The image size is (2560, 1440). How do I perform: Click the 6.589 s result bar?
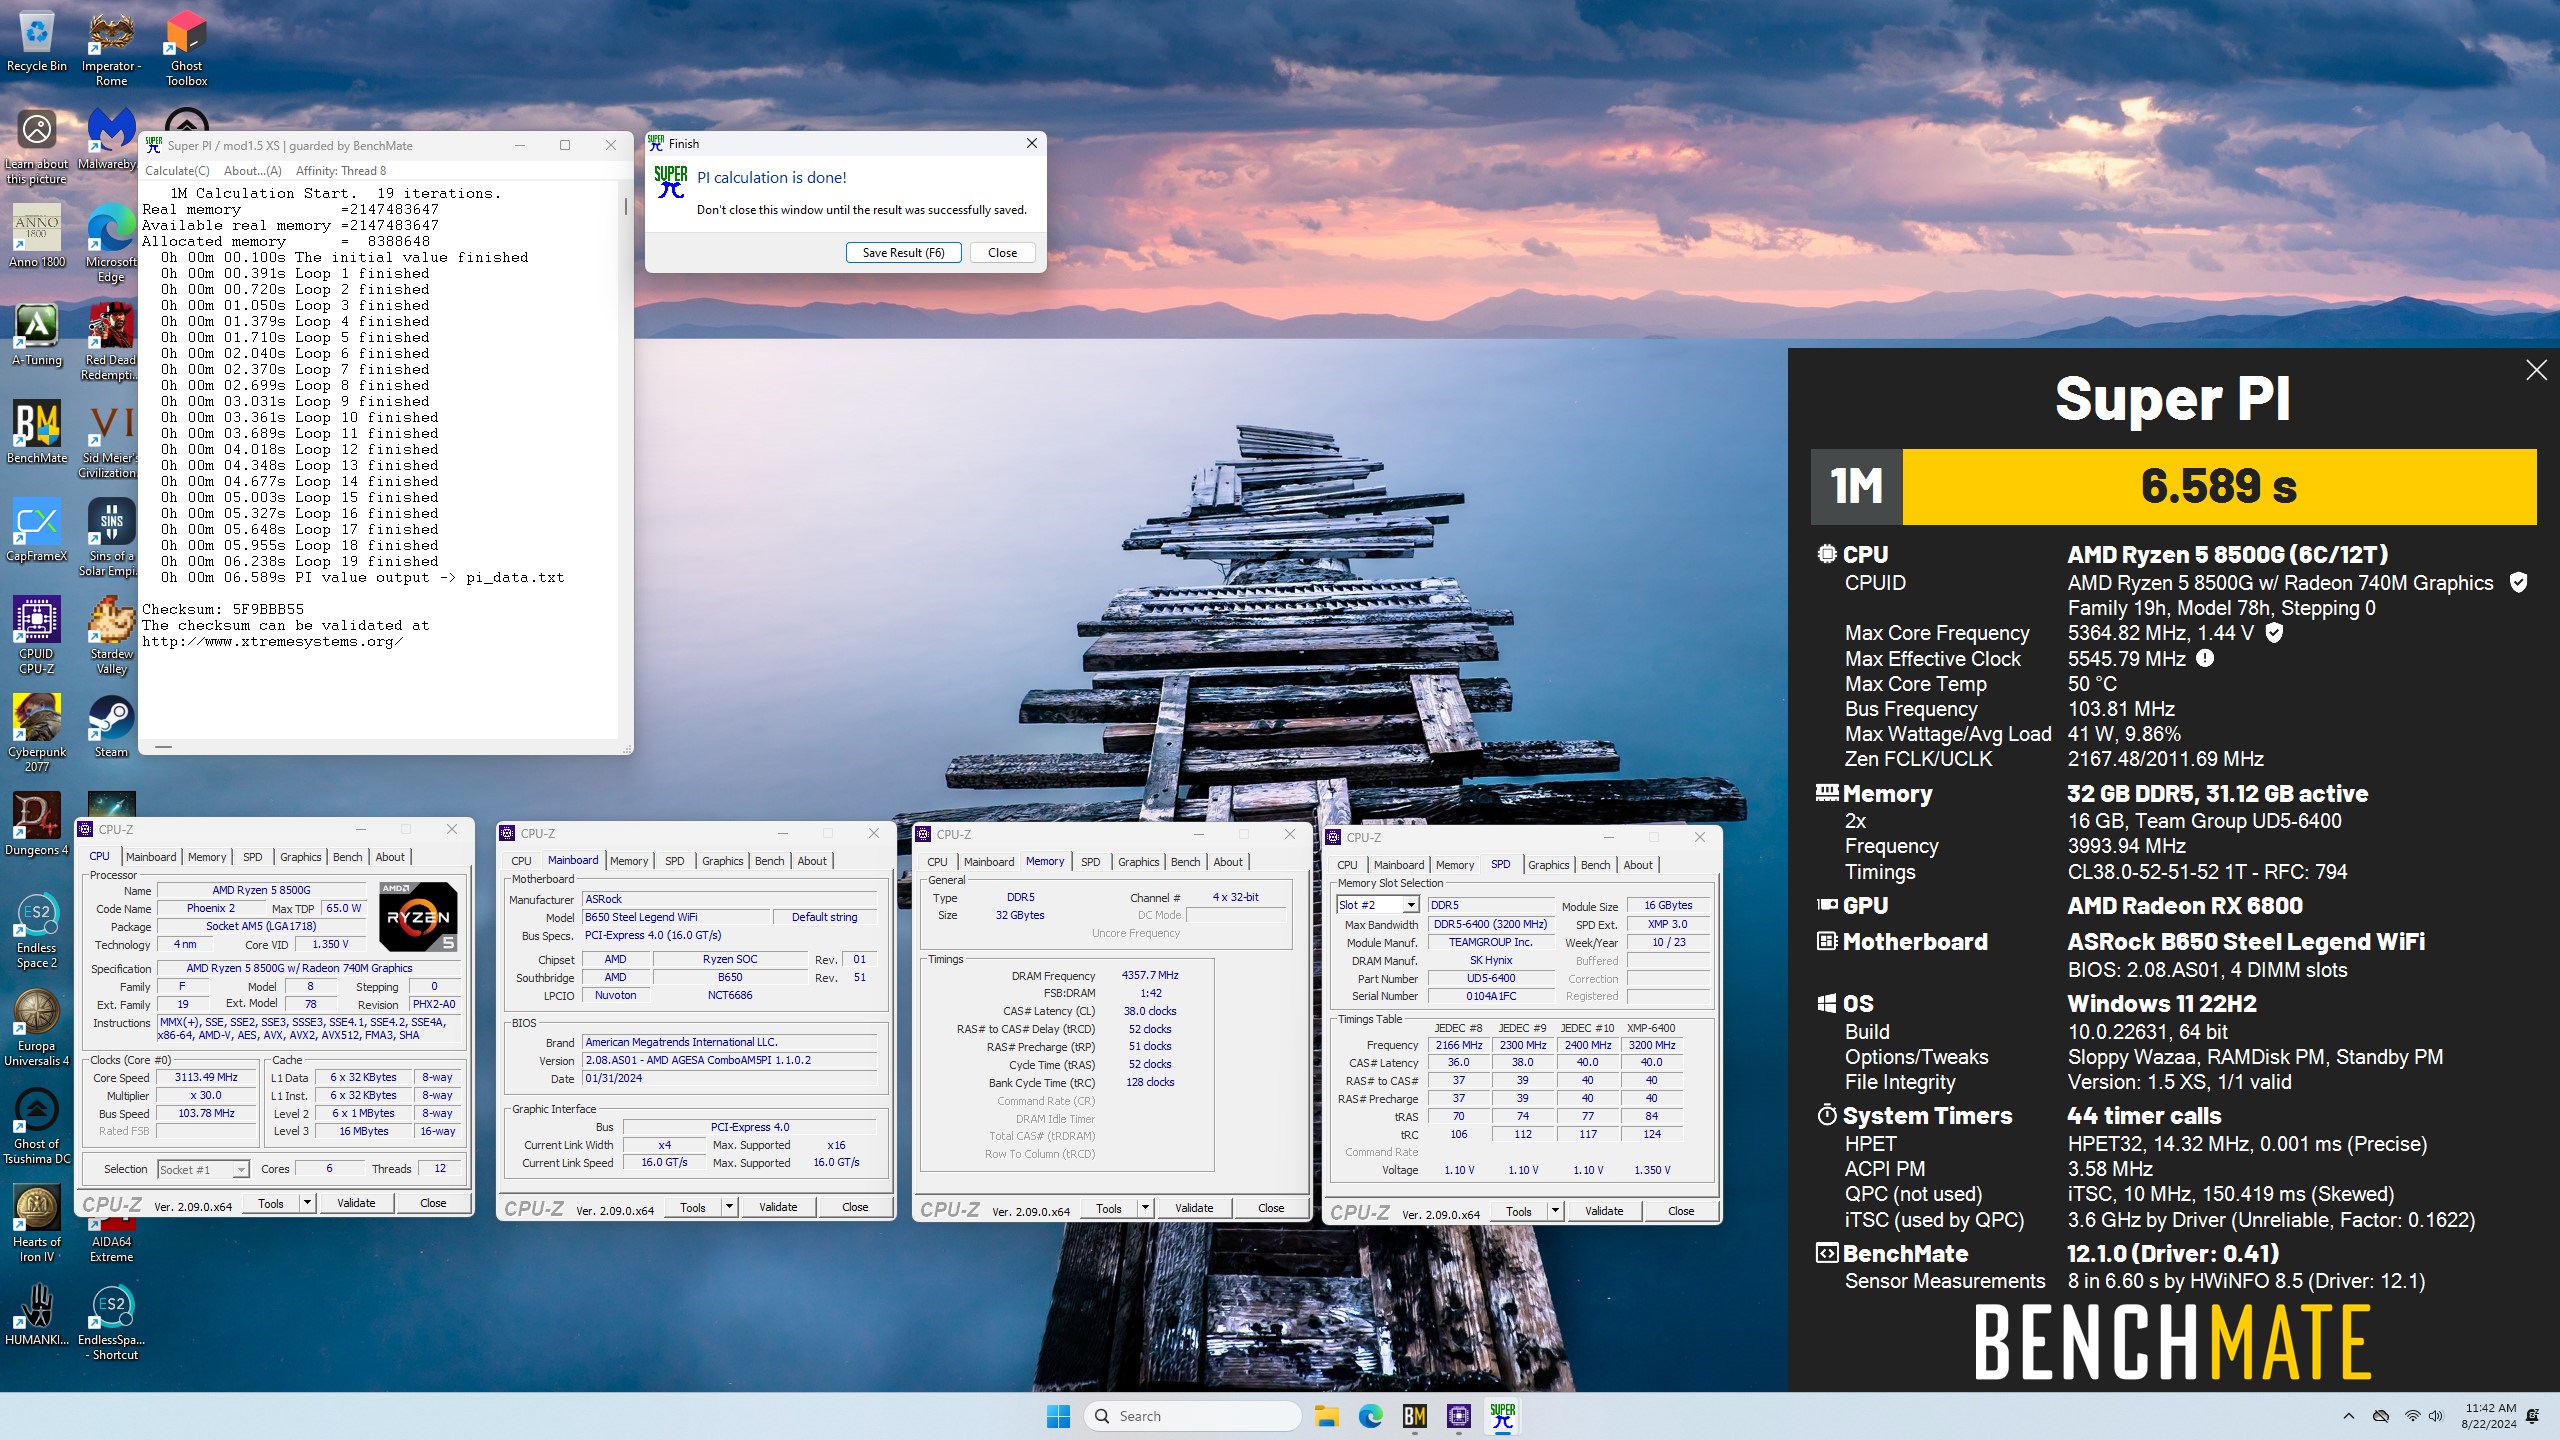(x=2218, y=487)
